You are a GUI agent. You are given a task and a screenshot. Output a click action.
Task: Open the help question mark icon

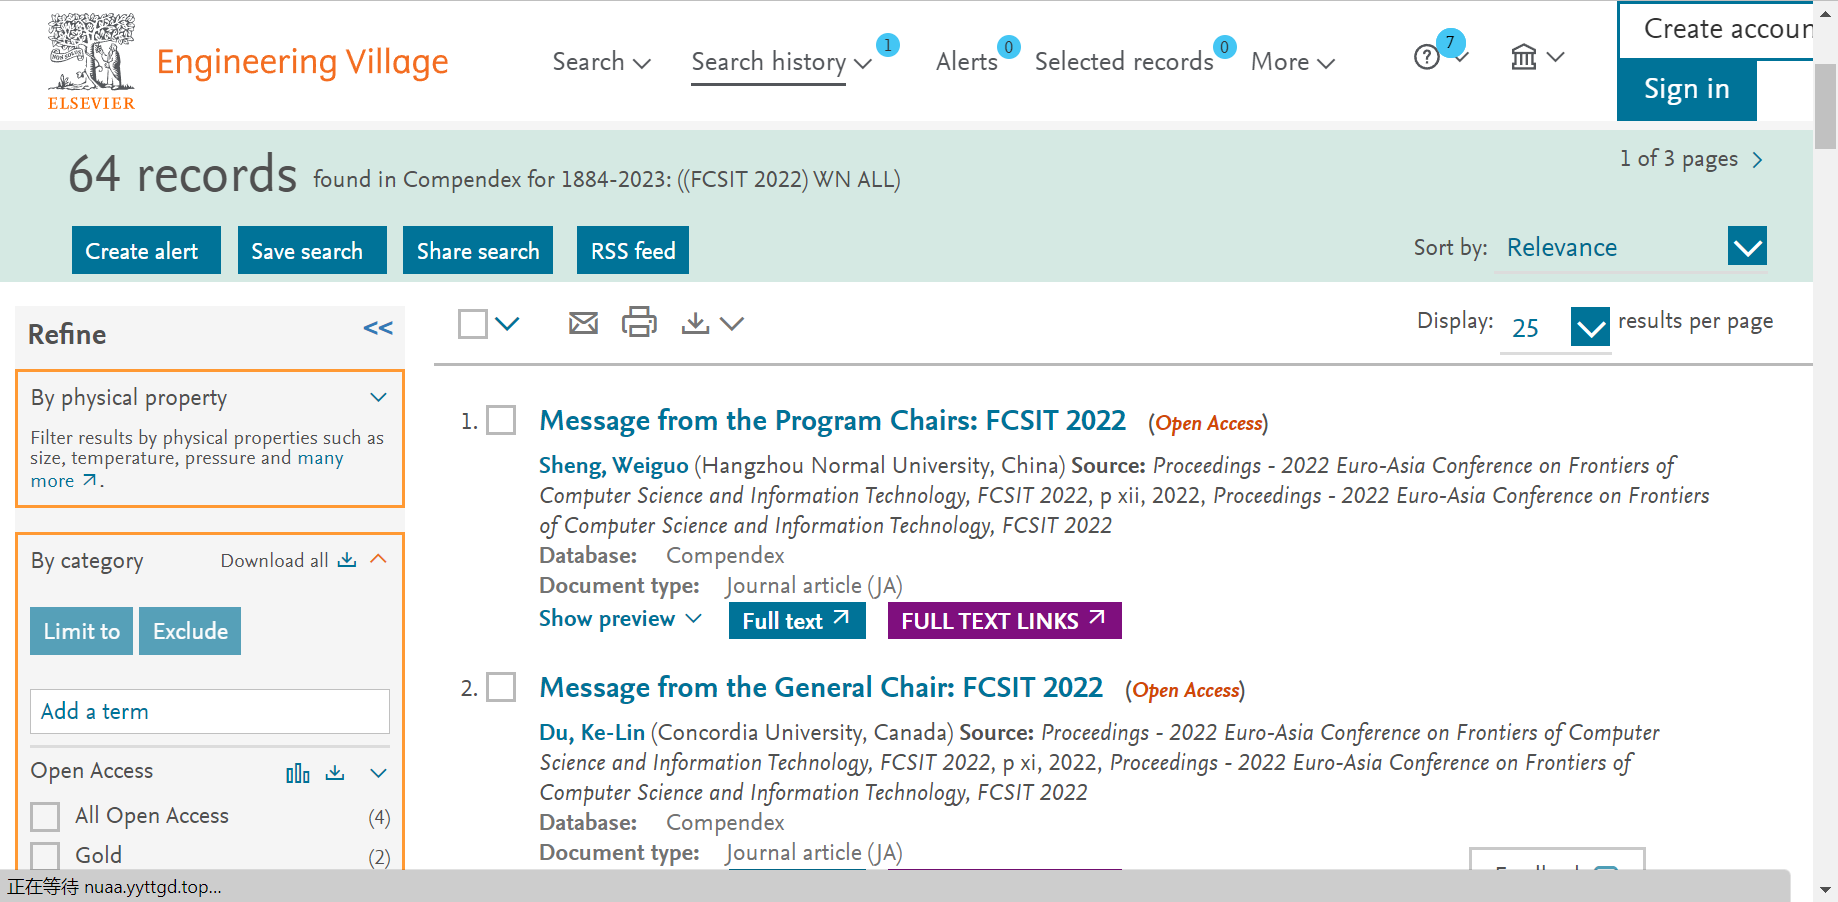point(1427,57)
